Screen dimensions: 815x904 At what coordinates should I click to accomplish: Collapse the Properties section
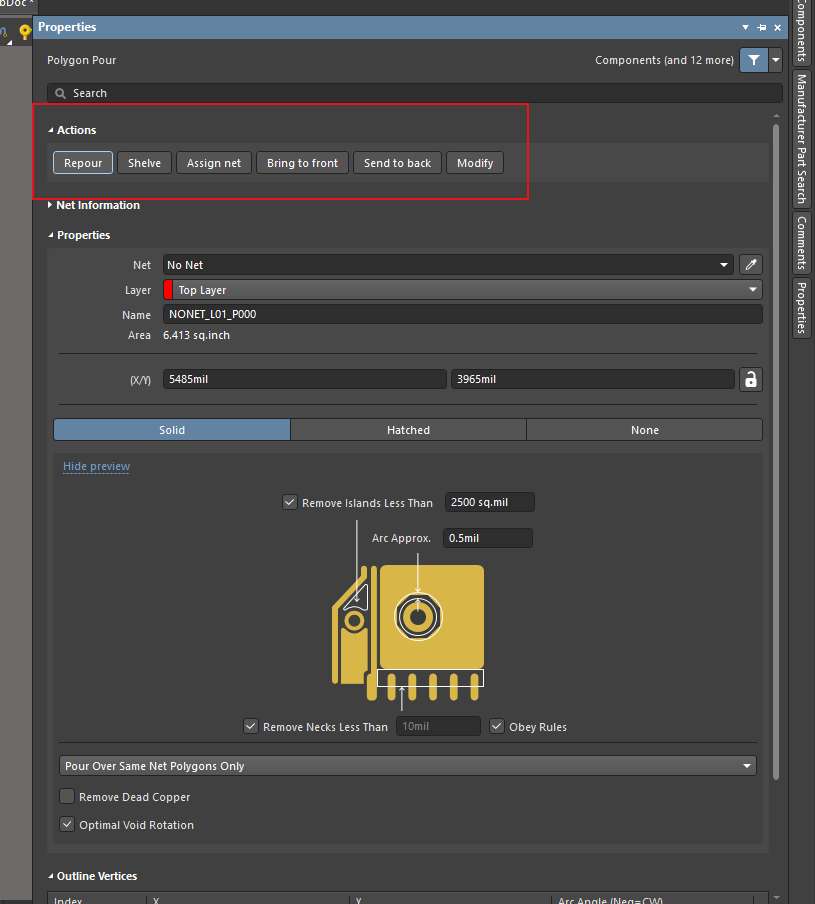[51, 235]
